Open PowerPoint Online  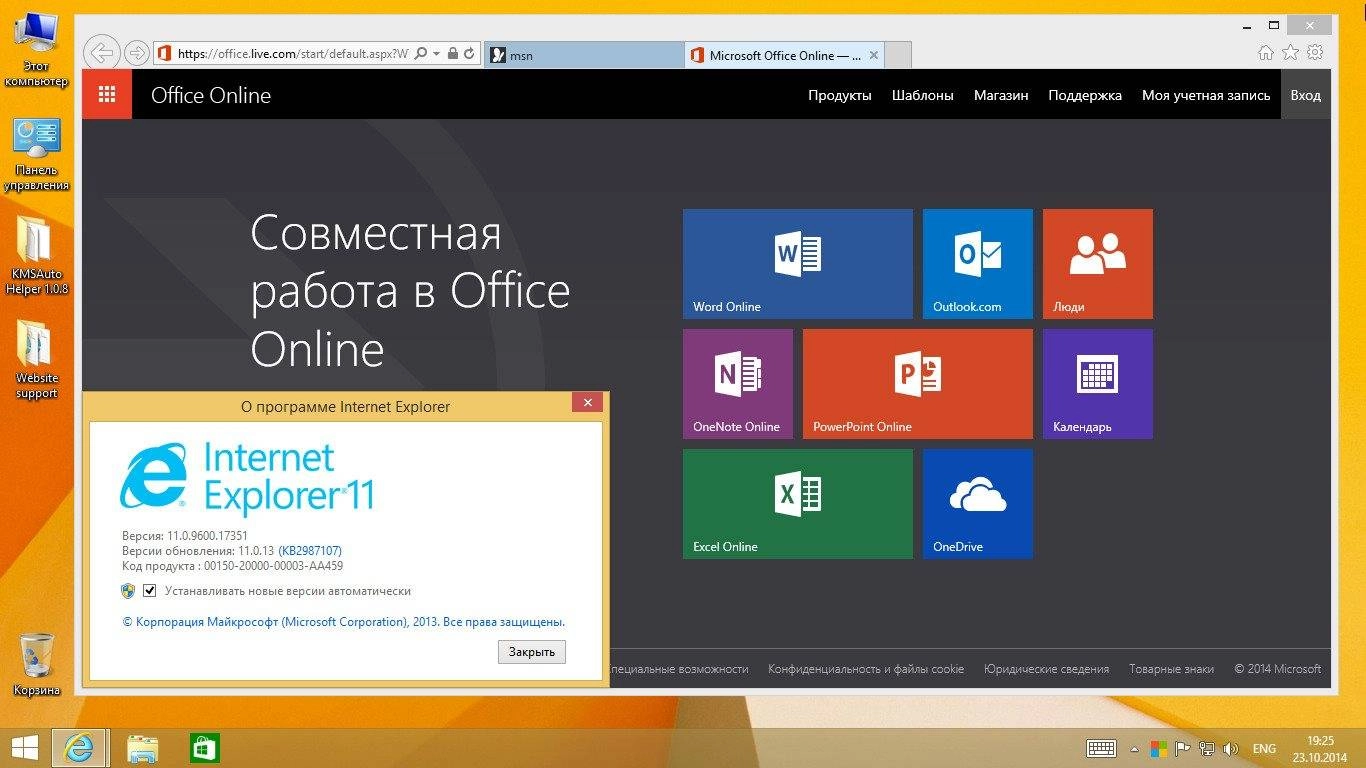[916, 383]
